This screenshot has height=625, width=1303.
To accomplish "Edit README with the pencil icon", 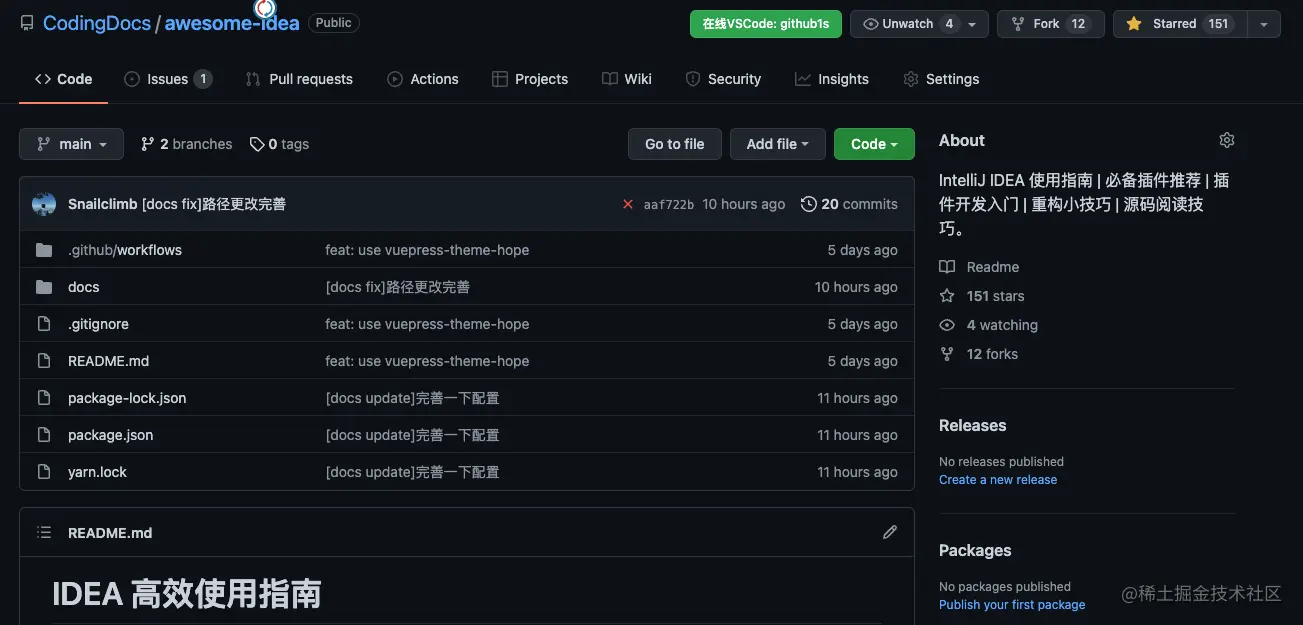I will (x=890, y=532).
